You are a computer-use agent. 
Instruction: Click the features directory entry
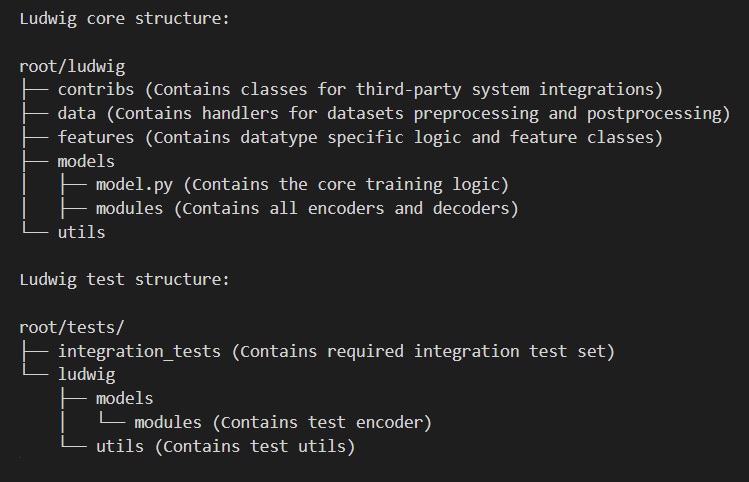[96, 137]
